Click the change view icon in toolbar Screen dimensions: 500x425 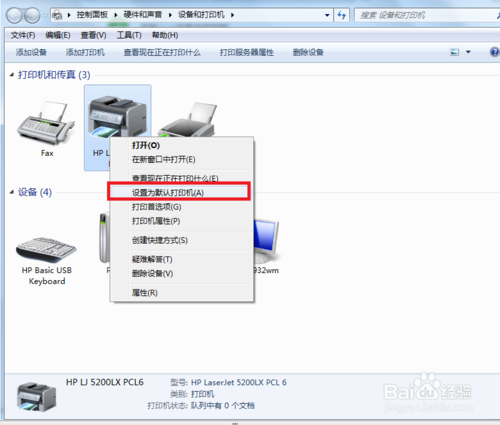tap(455, 52)
